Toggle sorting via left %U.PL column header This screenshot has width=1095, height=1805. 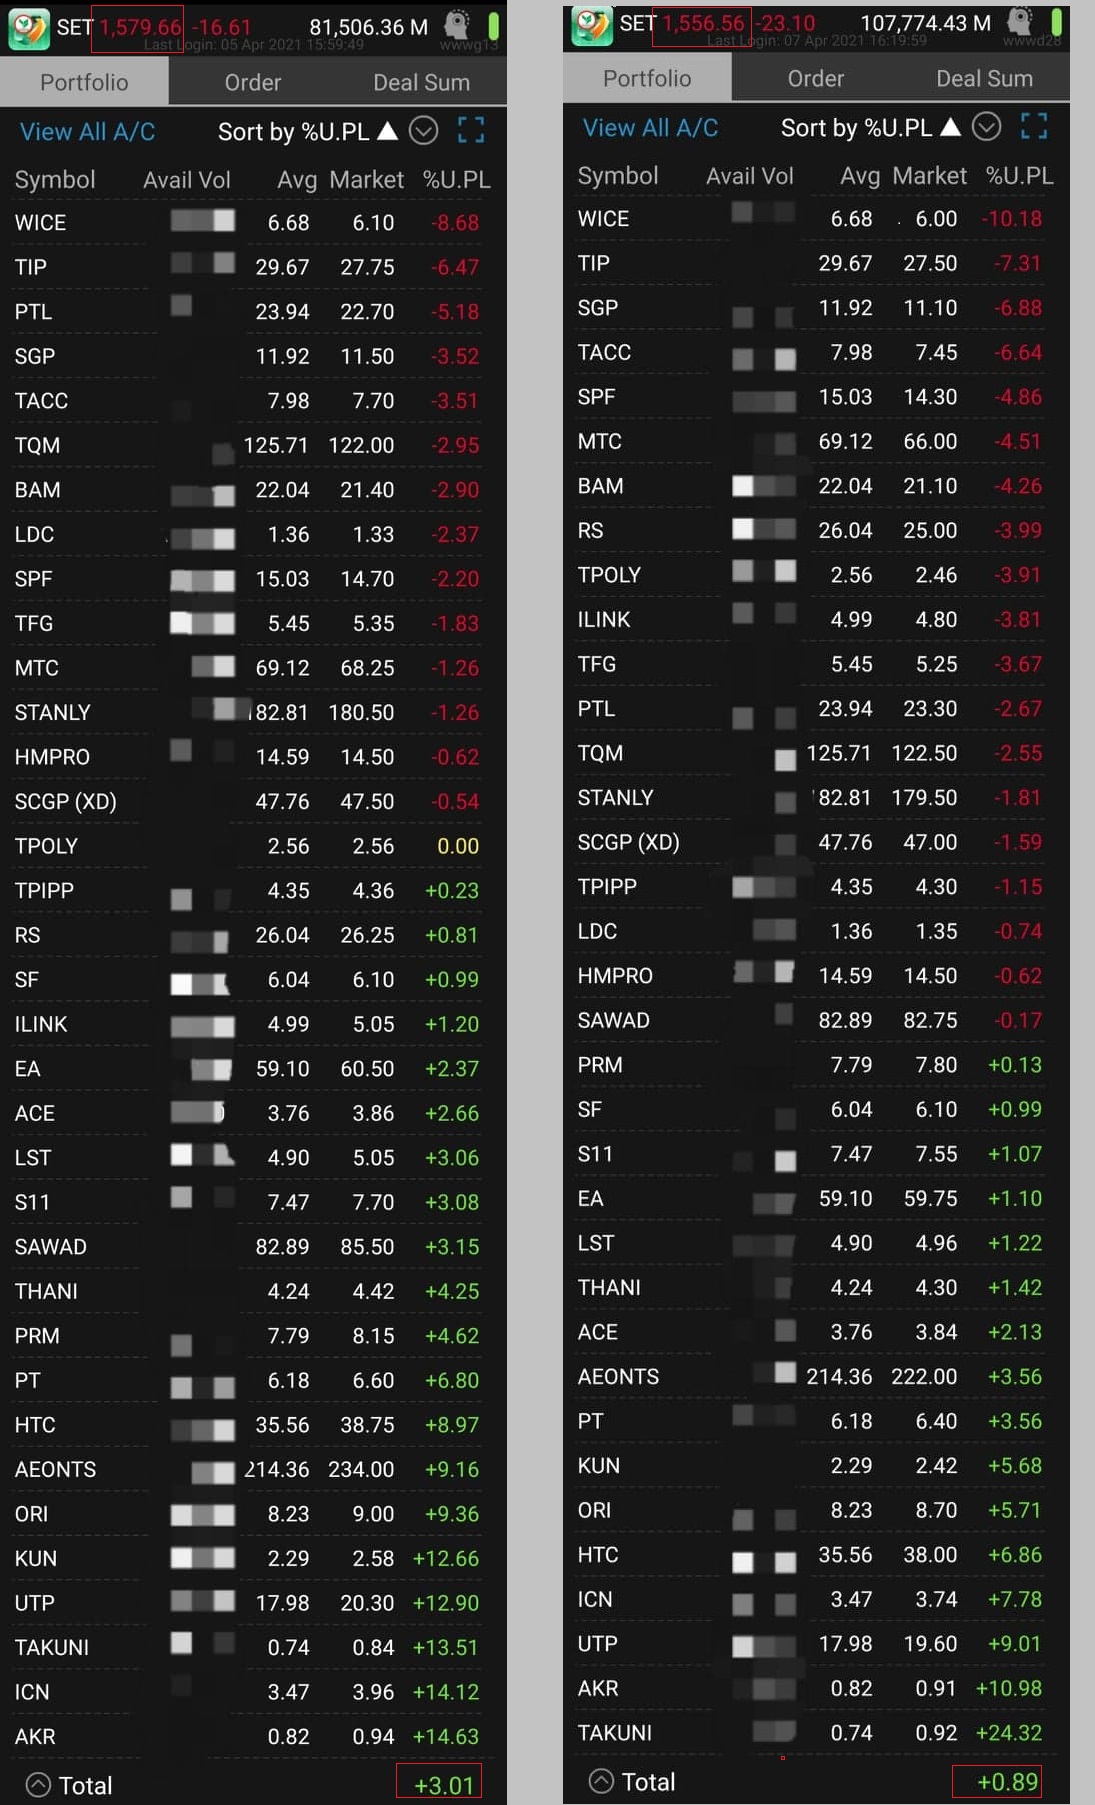[x=456, y=180]
